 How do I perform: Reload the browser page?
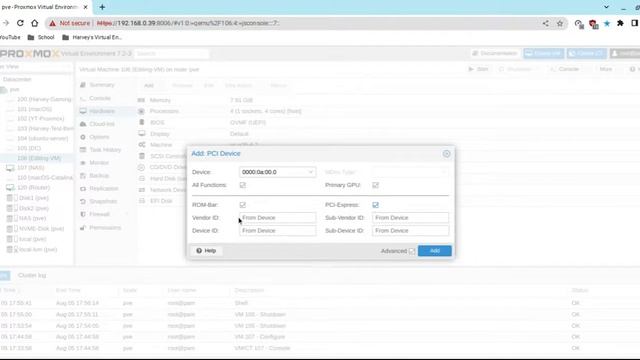(x=20, y=23)
